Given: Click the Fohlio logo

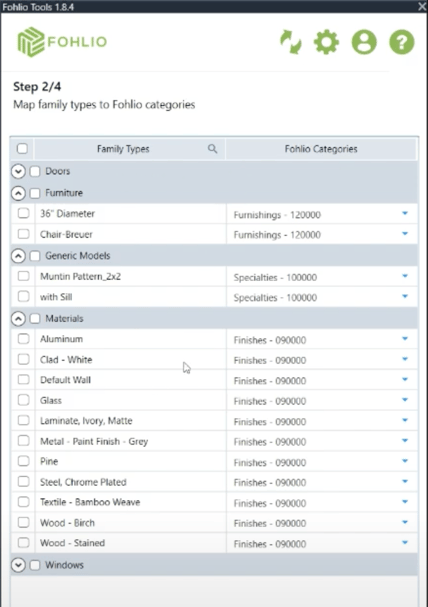Looking at the screenshot, I should point(62,42).
